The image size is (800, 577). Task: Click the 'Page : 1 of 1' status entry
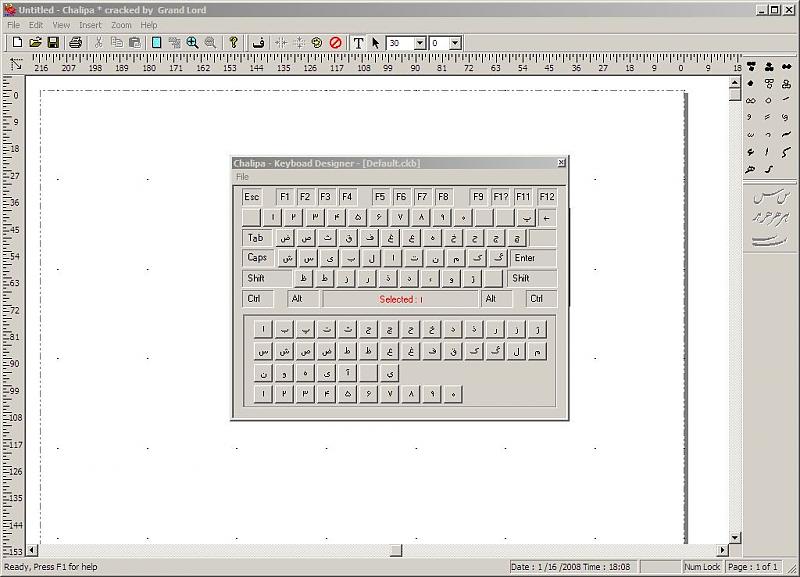753,567
